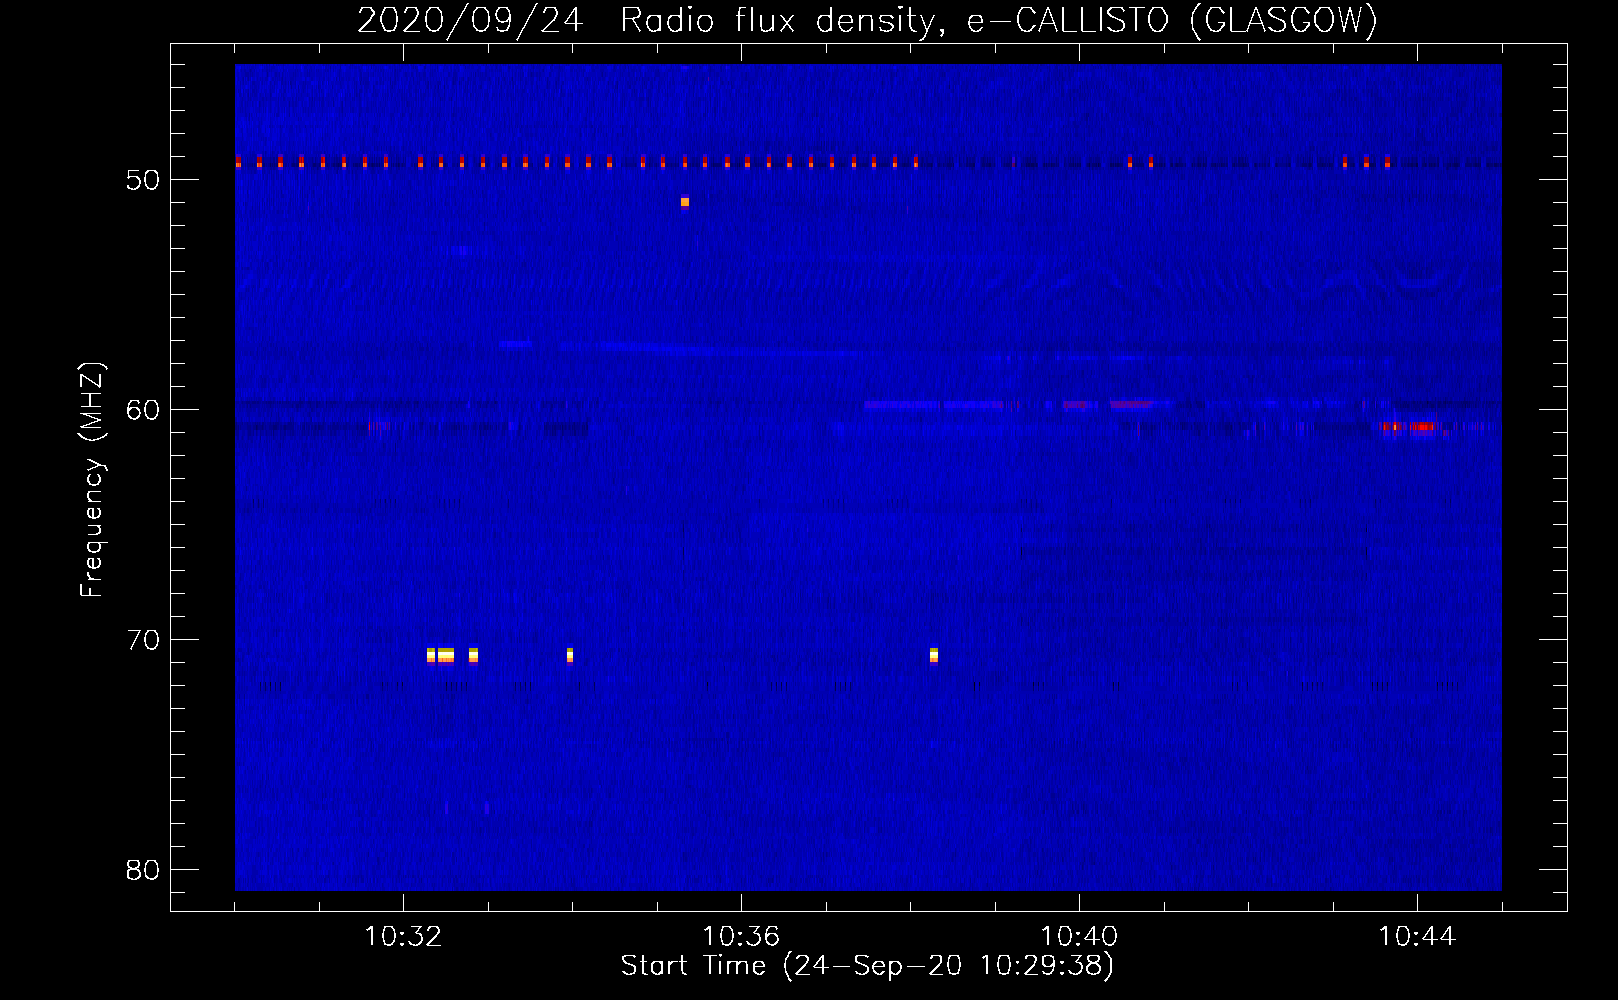Click the plot title "Radio flux density, e-CALLISTO (GLASGOW)"
This screenshot has width=1618, height=1000.
click(999, 20)
